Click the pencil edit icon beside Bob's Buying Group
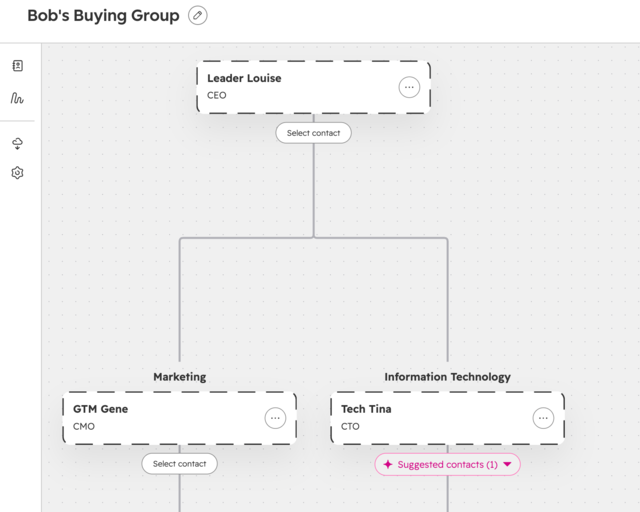The width and height of the screenshot is (640, 512). (x=198, y=16)
